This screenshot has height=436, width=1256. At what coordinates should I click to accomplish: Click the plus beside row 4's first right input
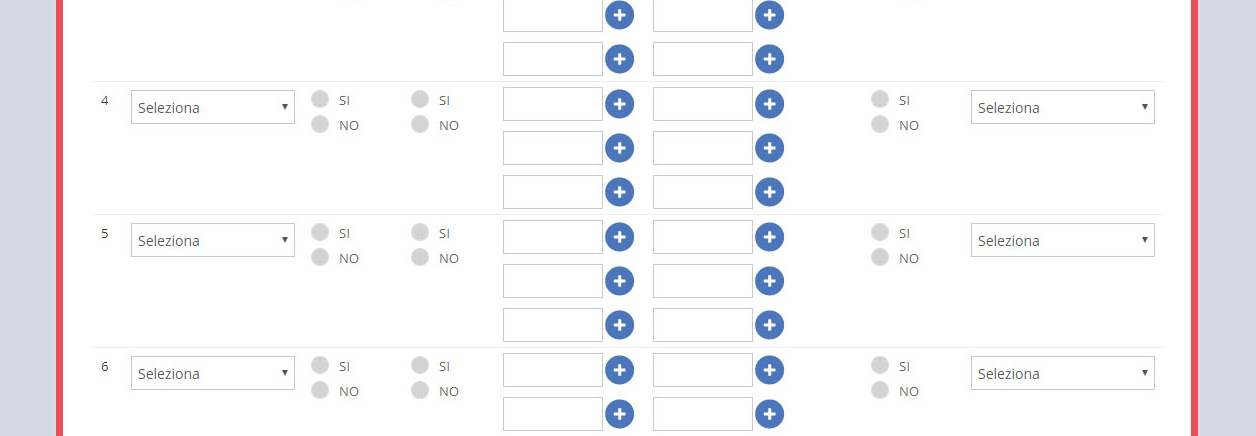coord(769,104)
